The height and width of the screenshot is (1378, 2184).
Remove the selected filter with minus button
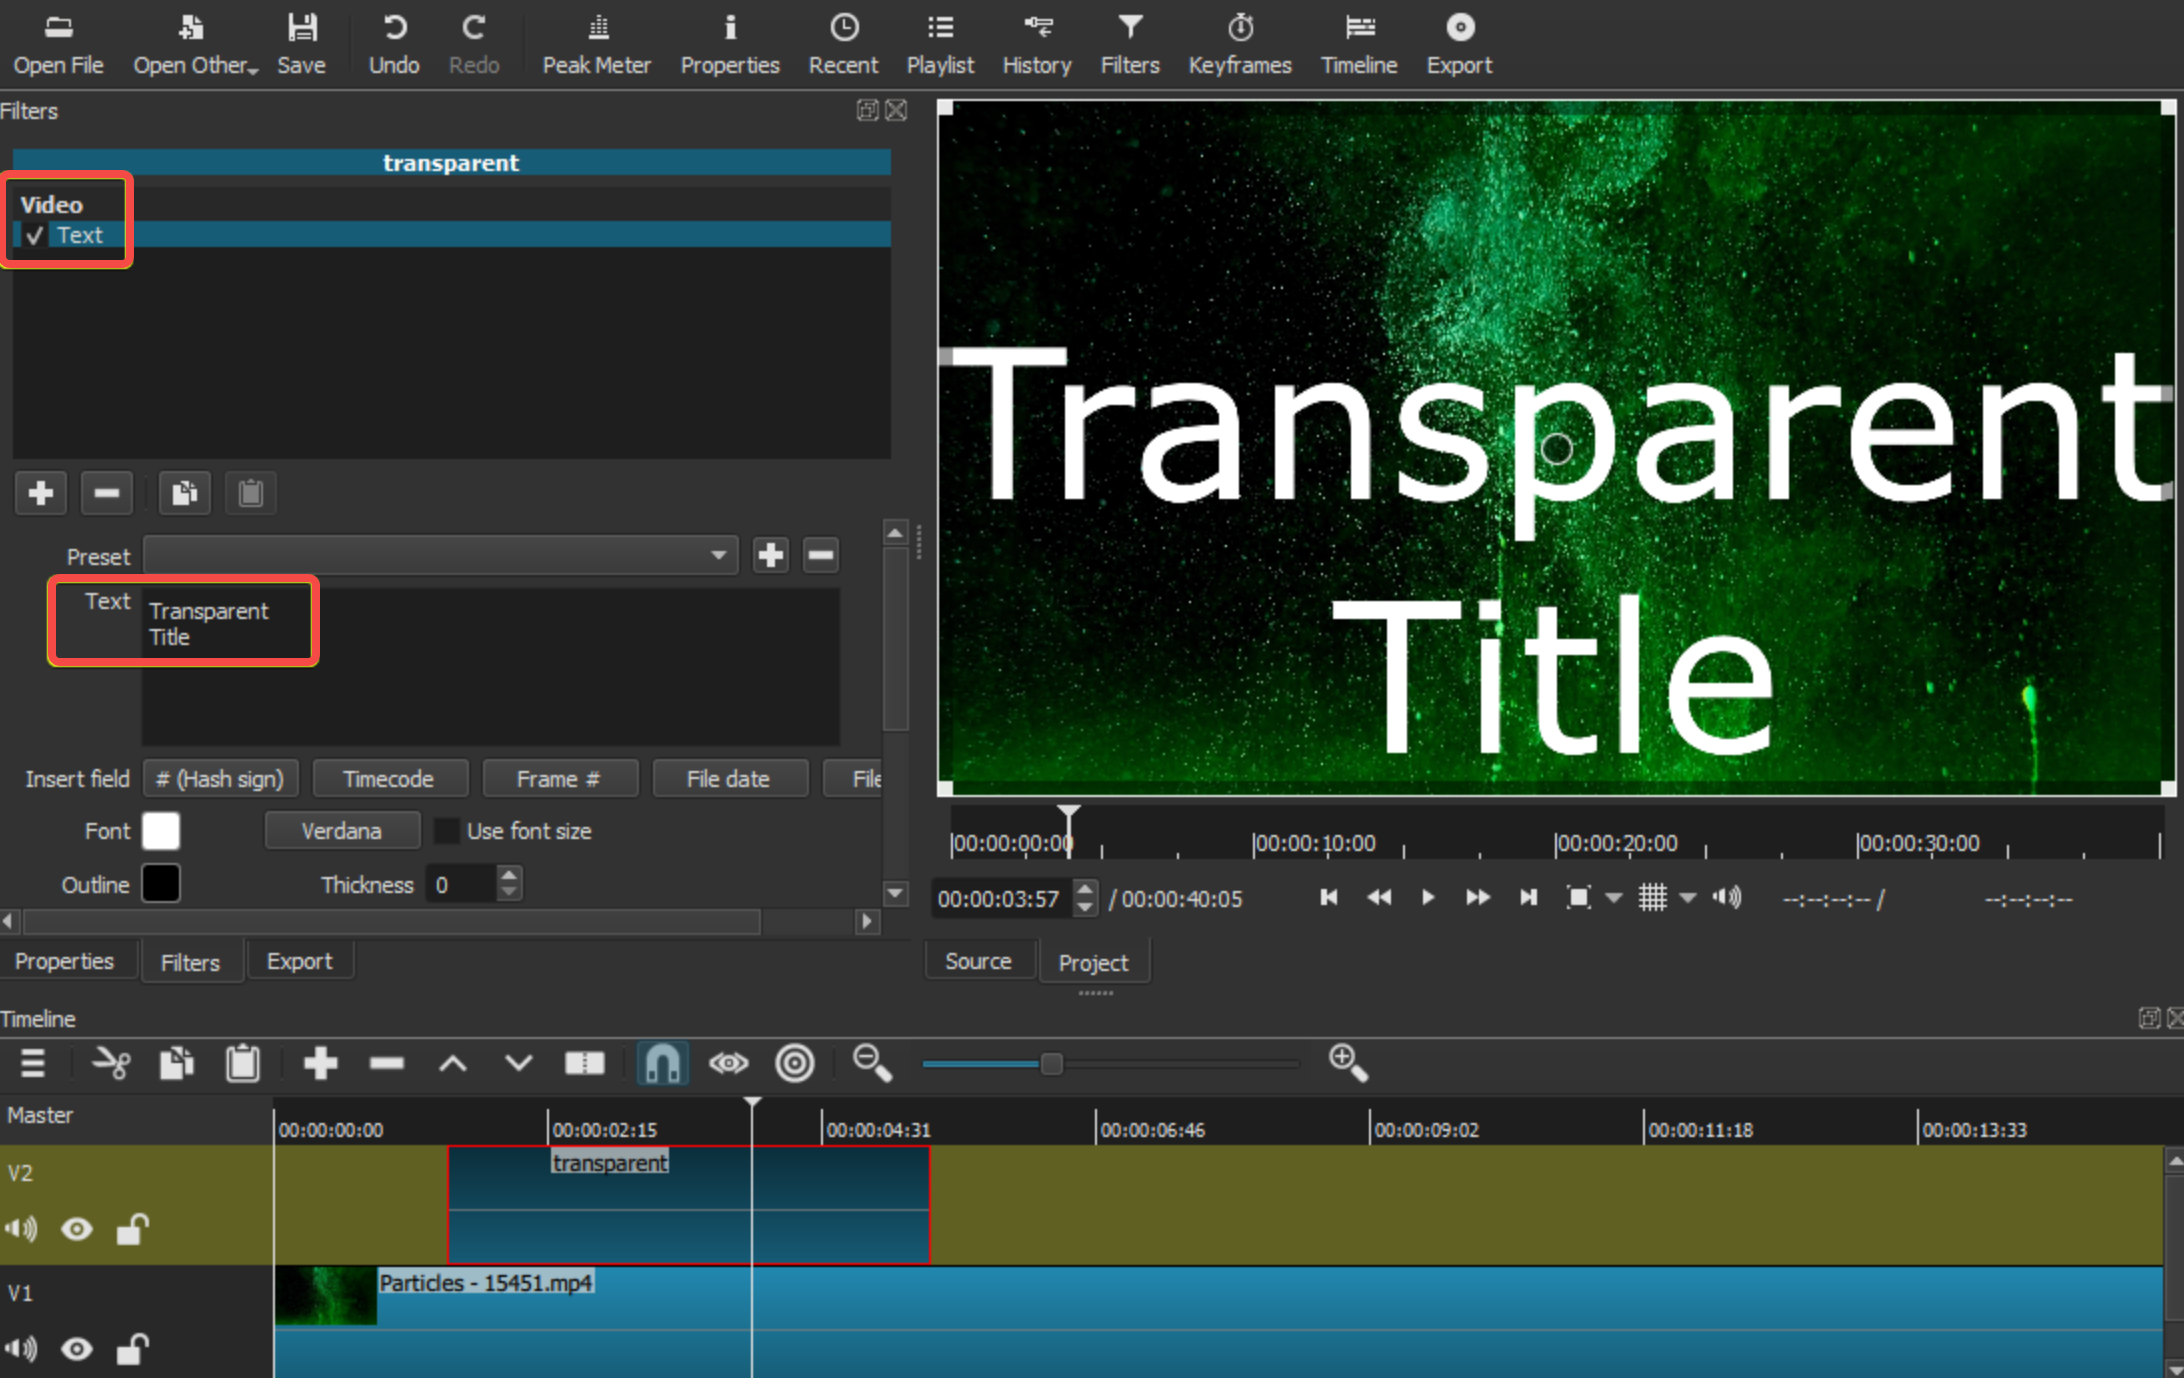[107, 493]
